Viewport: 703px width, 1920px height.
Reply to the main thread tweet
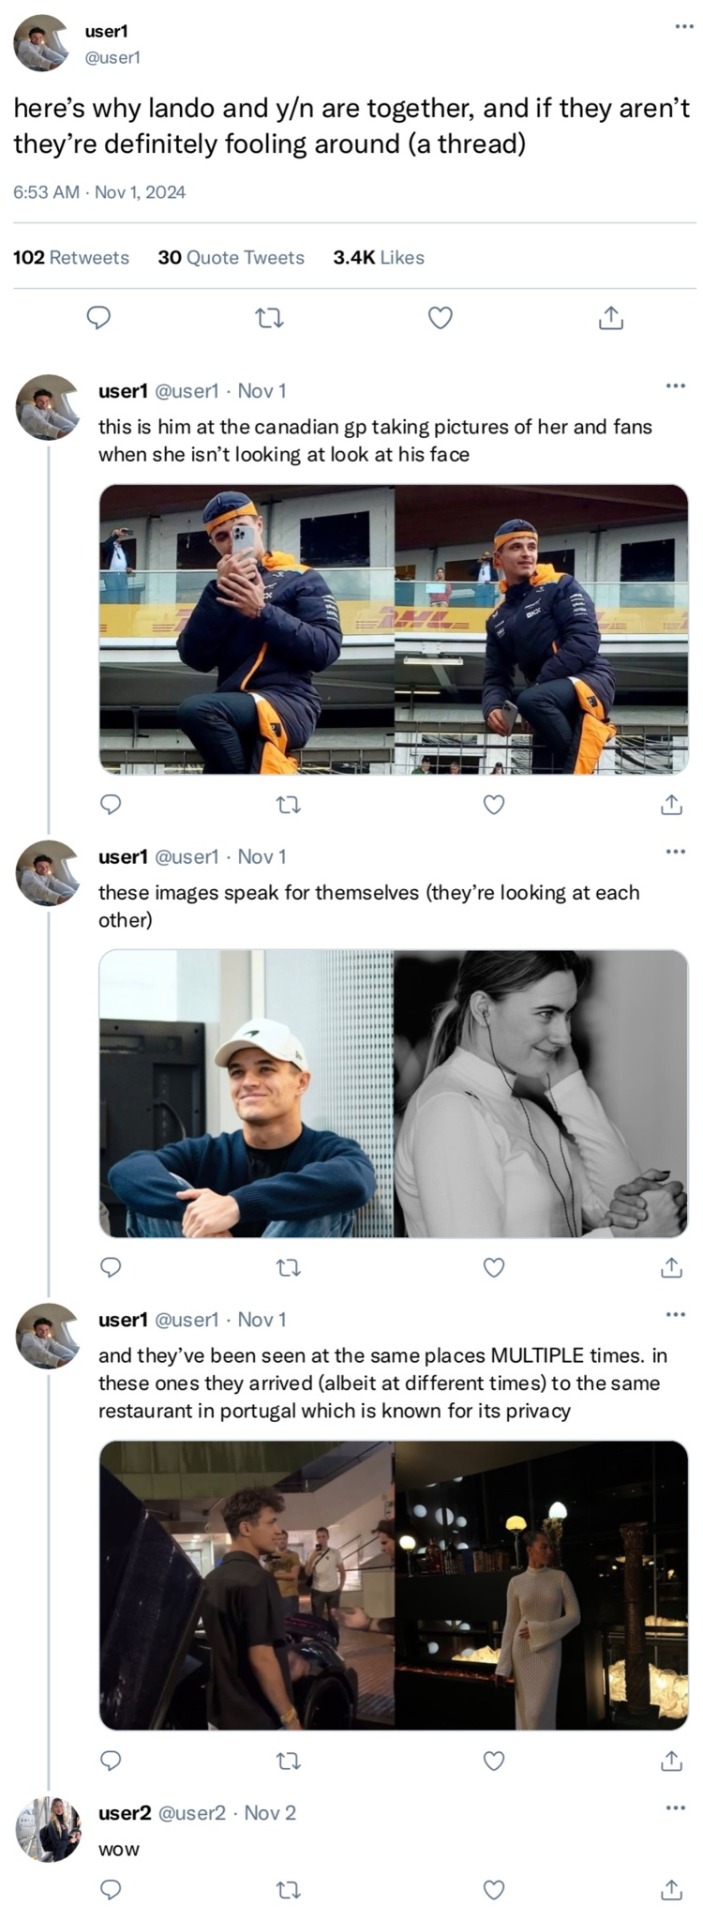coord(98,318)
